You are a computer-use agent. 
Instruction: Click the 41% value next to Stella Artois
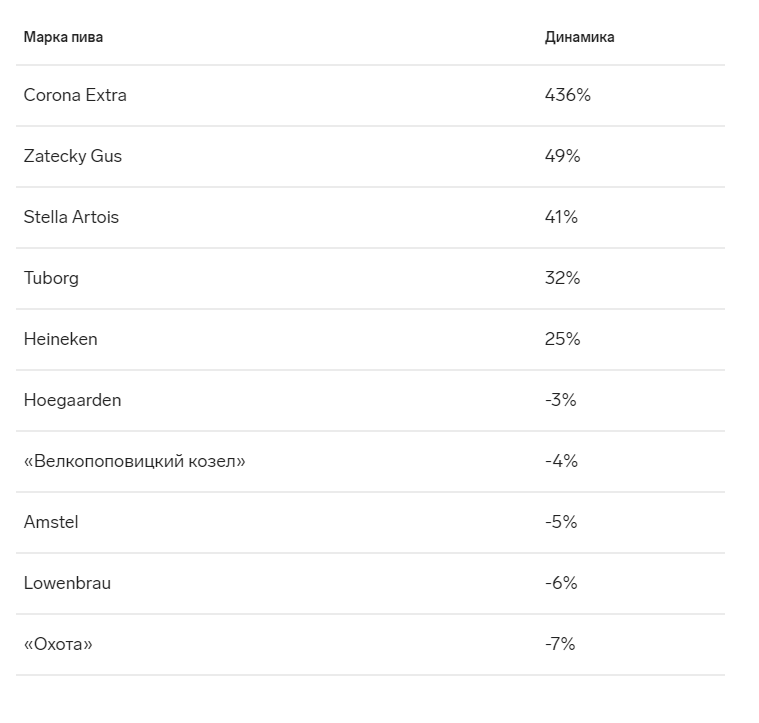[561, 217]
